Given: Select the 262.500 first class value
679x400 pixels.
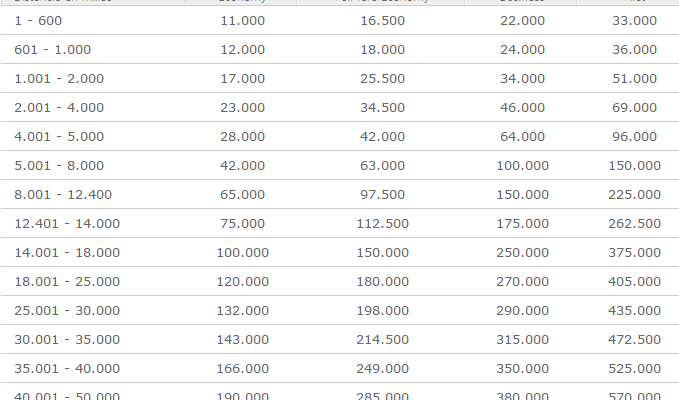Looking at the screenshot, I should coord(634,224).
